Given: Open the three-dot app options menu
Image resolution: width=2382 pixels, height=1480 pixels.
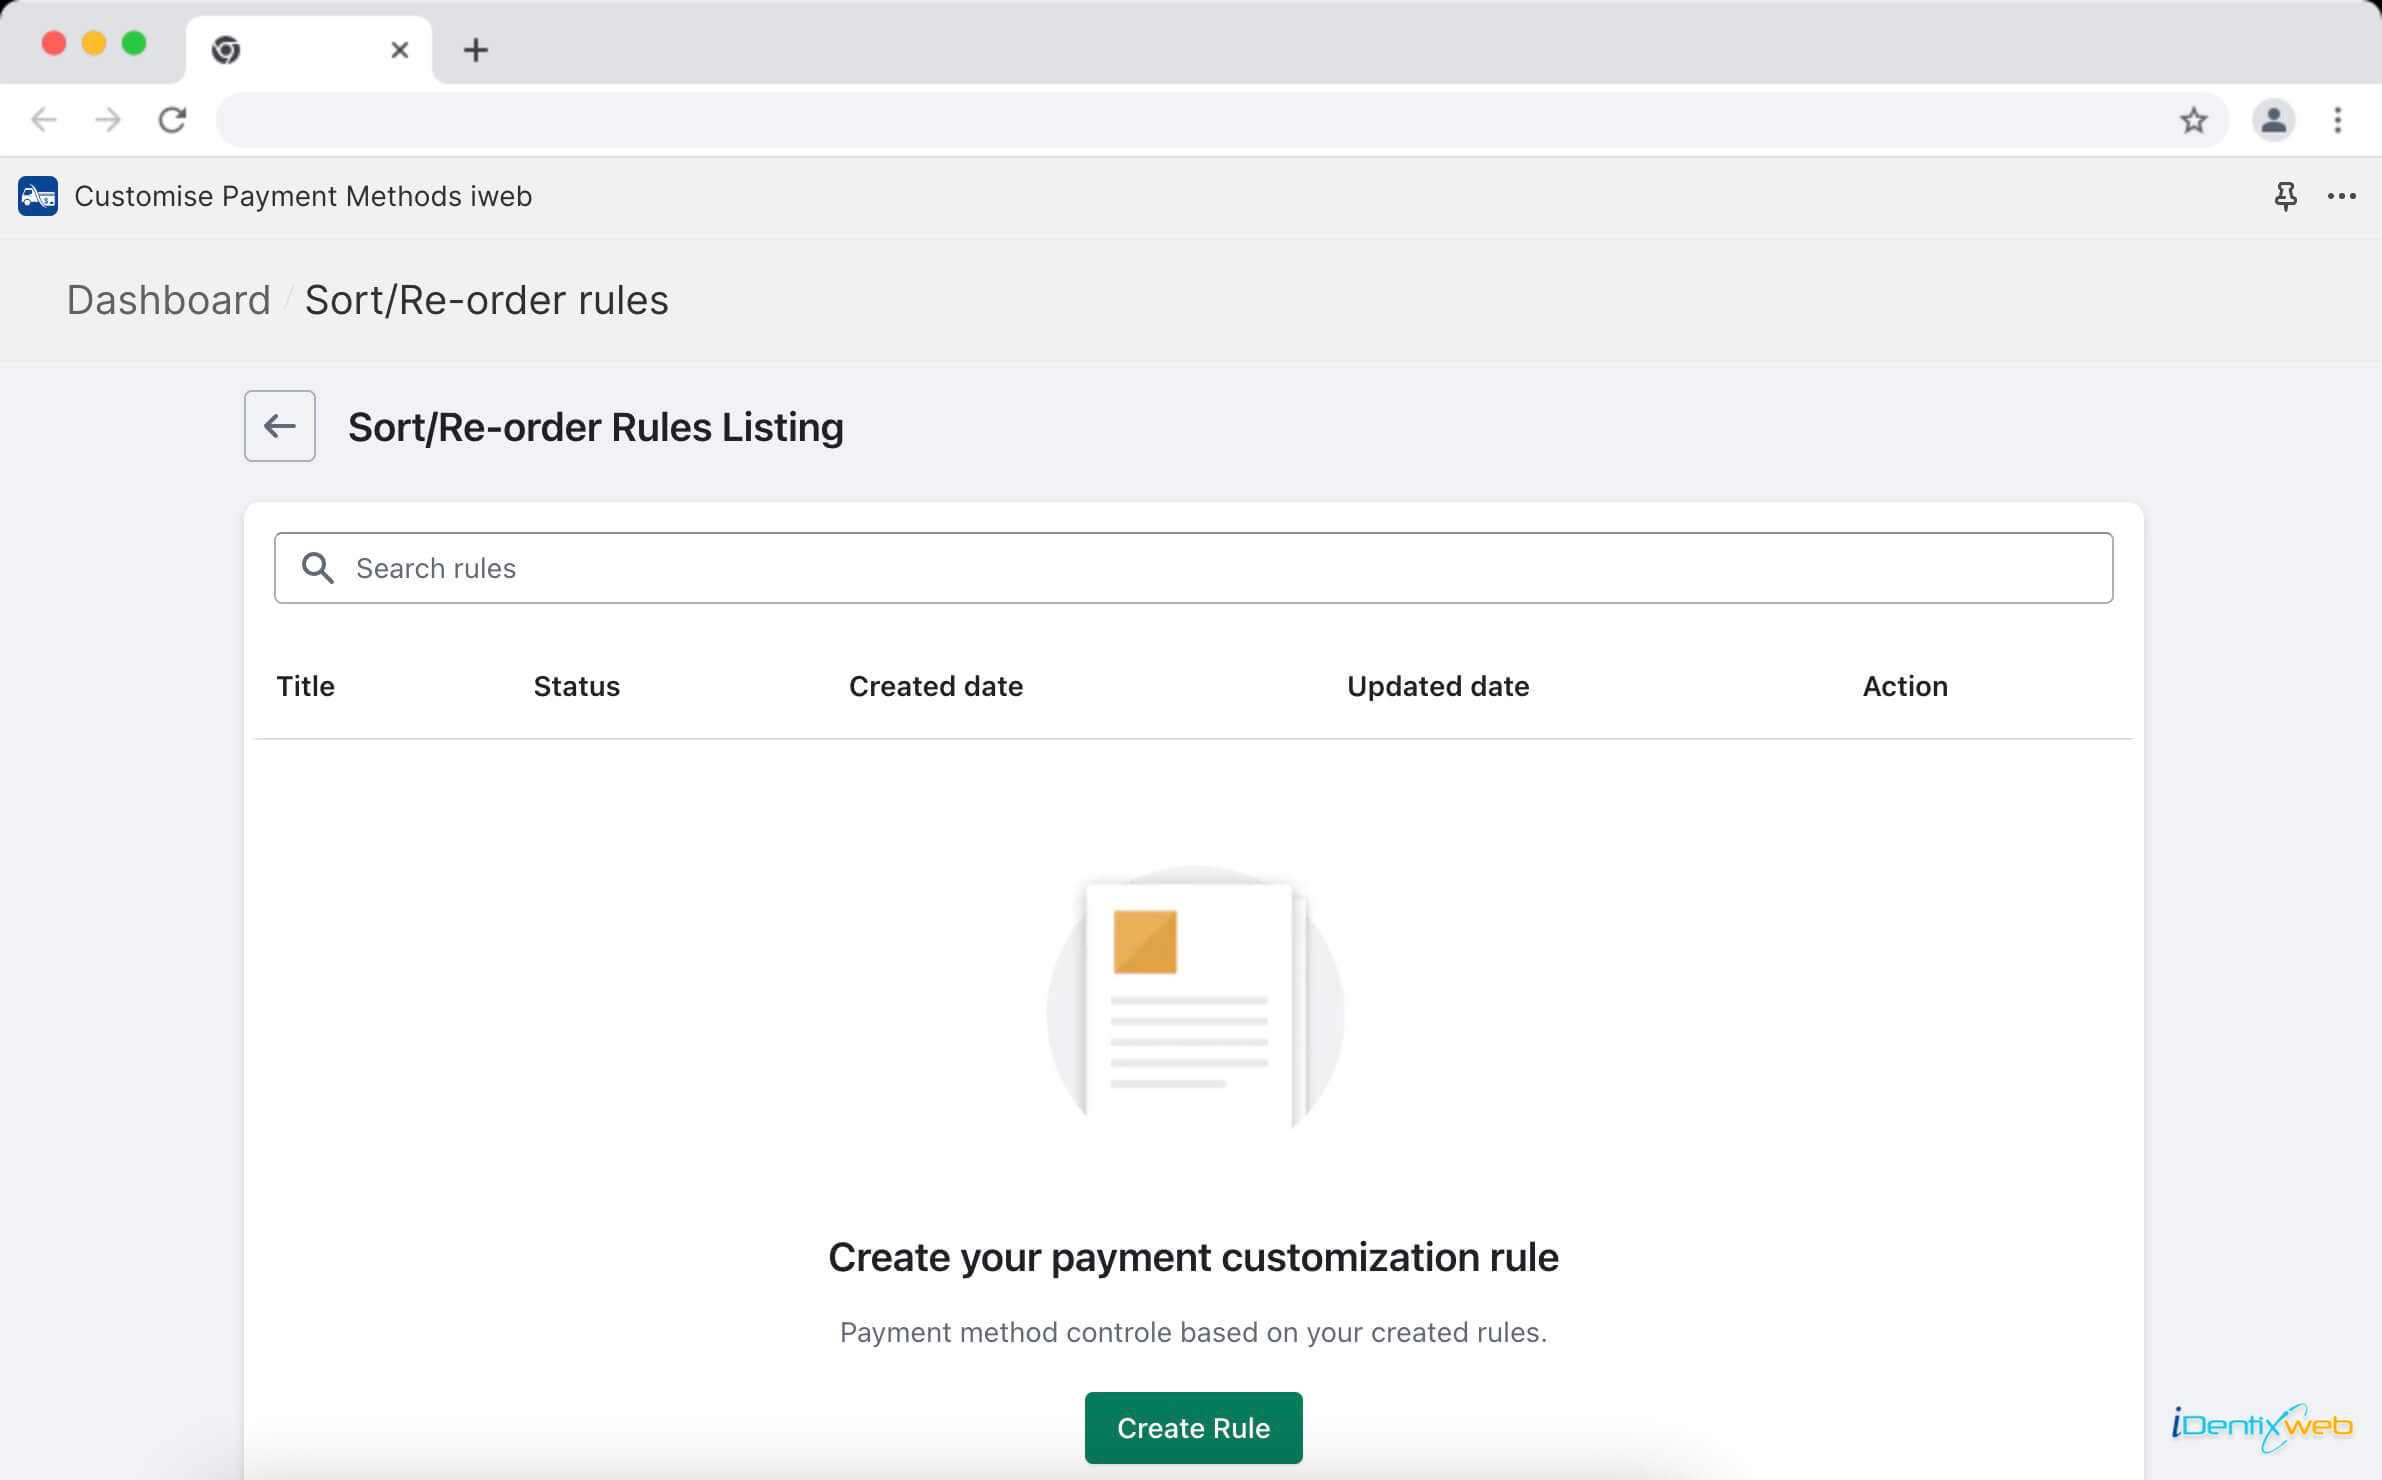Looking at the screenshot, I should (2341, 196).
